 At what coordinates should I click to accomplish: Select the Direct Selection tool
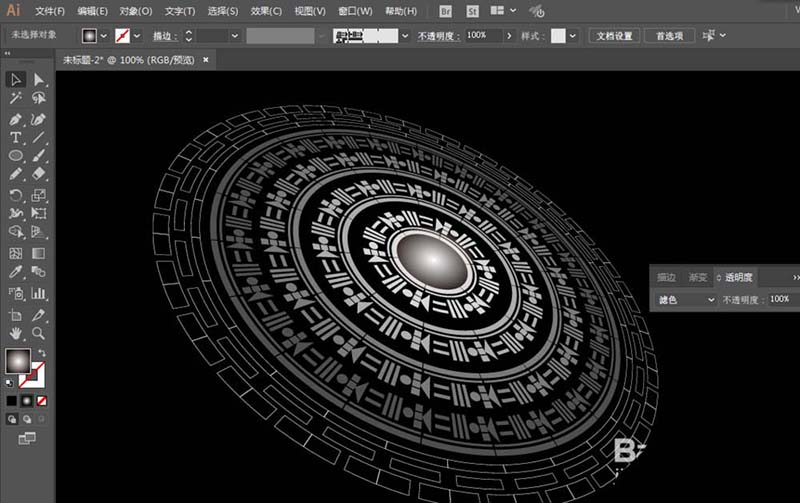pos(39,80)
